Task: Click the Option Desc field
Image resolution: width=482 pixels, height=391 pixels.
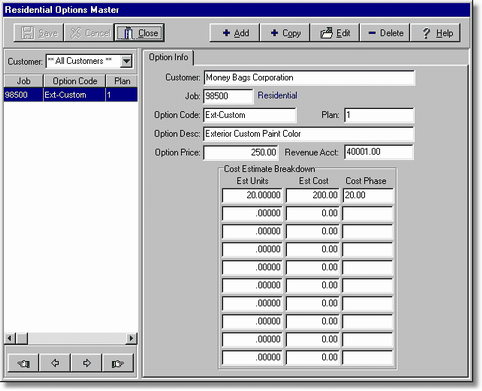Action: pos(309,134)
